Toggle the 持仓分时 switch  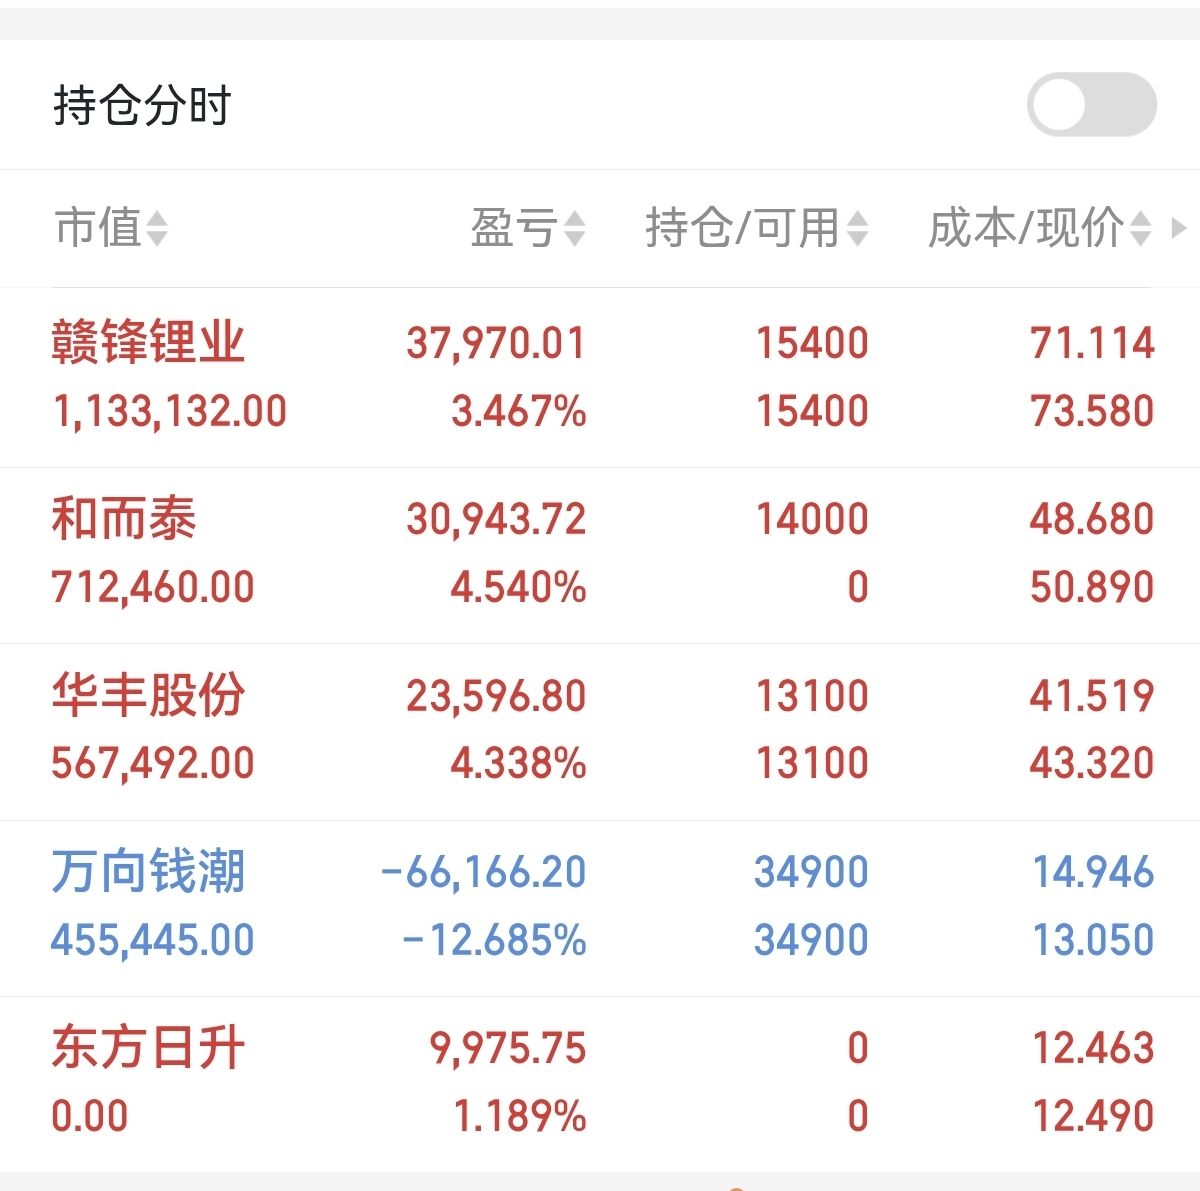(1091, 104)
